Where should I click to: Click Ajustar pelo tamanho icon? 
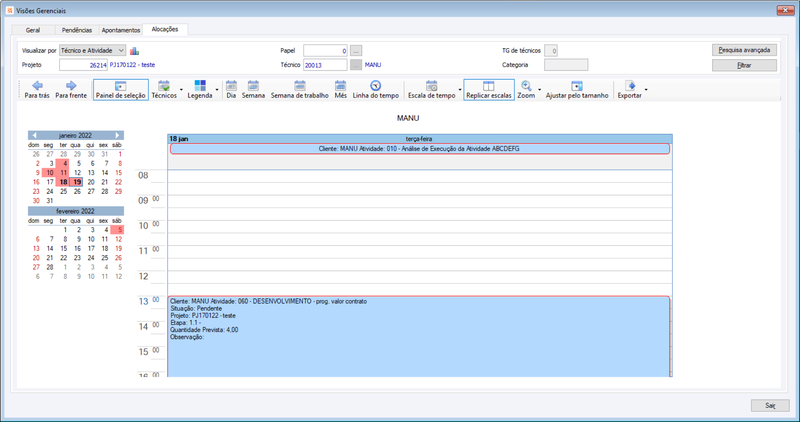(x=577, y=86)
